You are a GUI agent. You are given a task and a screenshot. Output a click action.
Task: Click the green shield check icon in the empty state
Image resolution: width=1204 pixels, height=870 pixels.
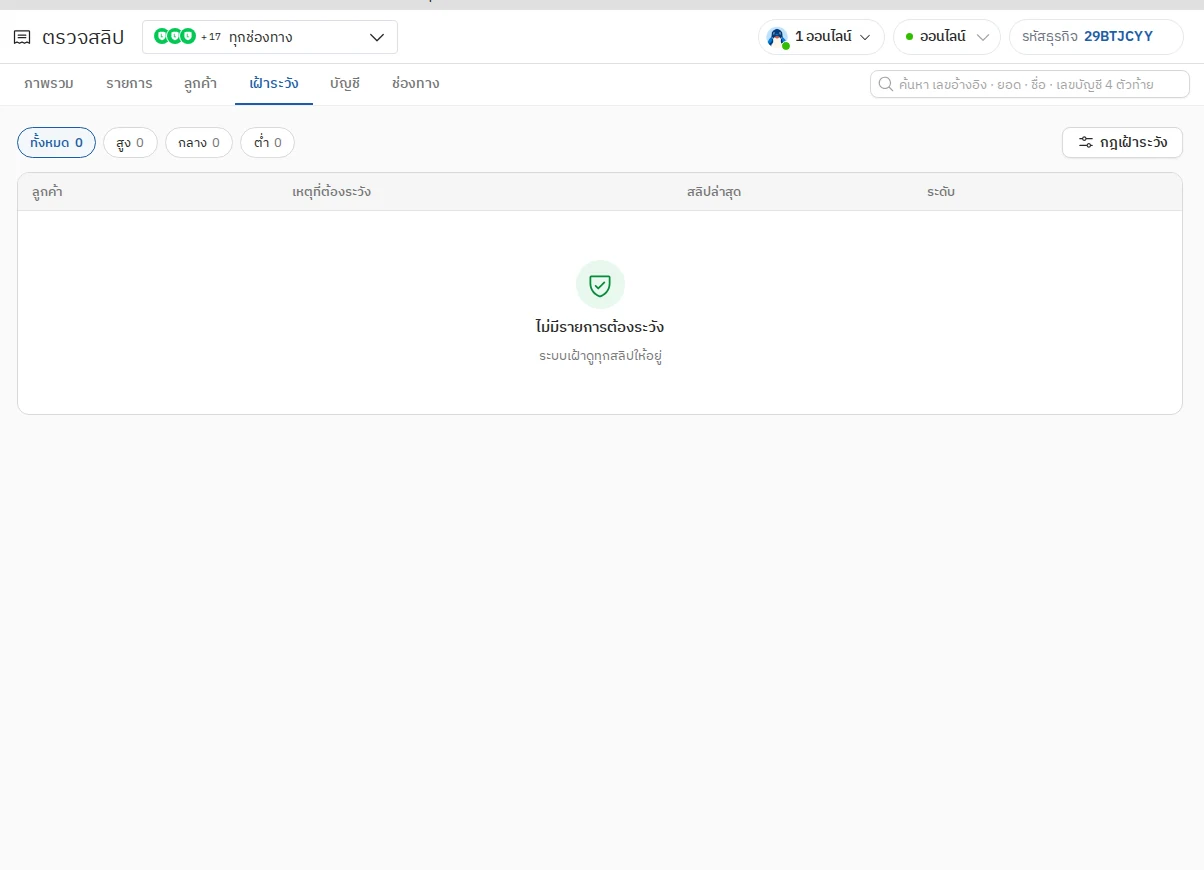pos(600,285)
